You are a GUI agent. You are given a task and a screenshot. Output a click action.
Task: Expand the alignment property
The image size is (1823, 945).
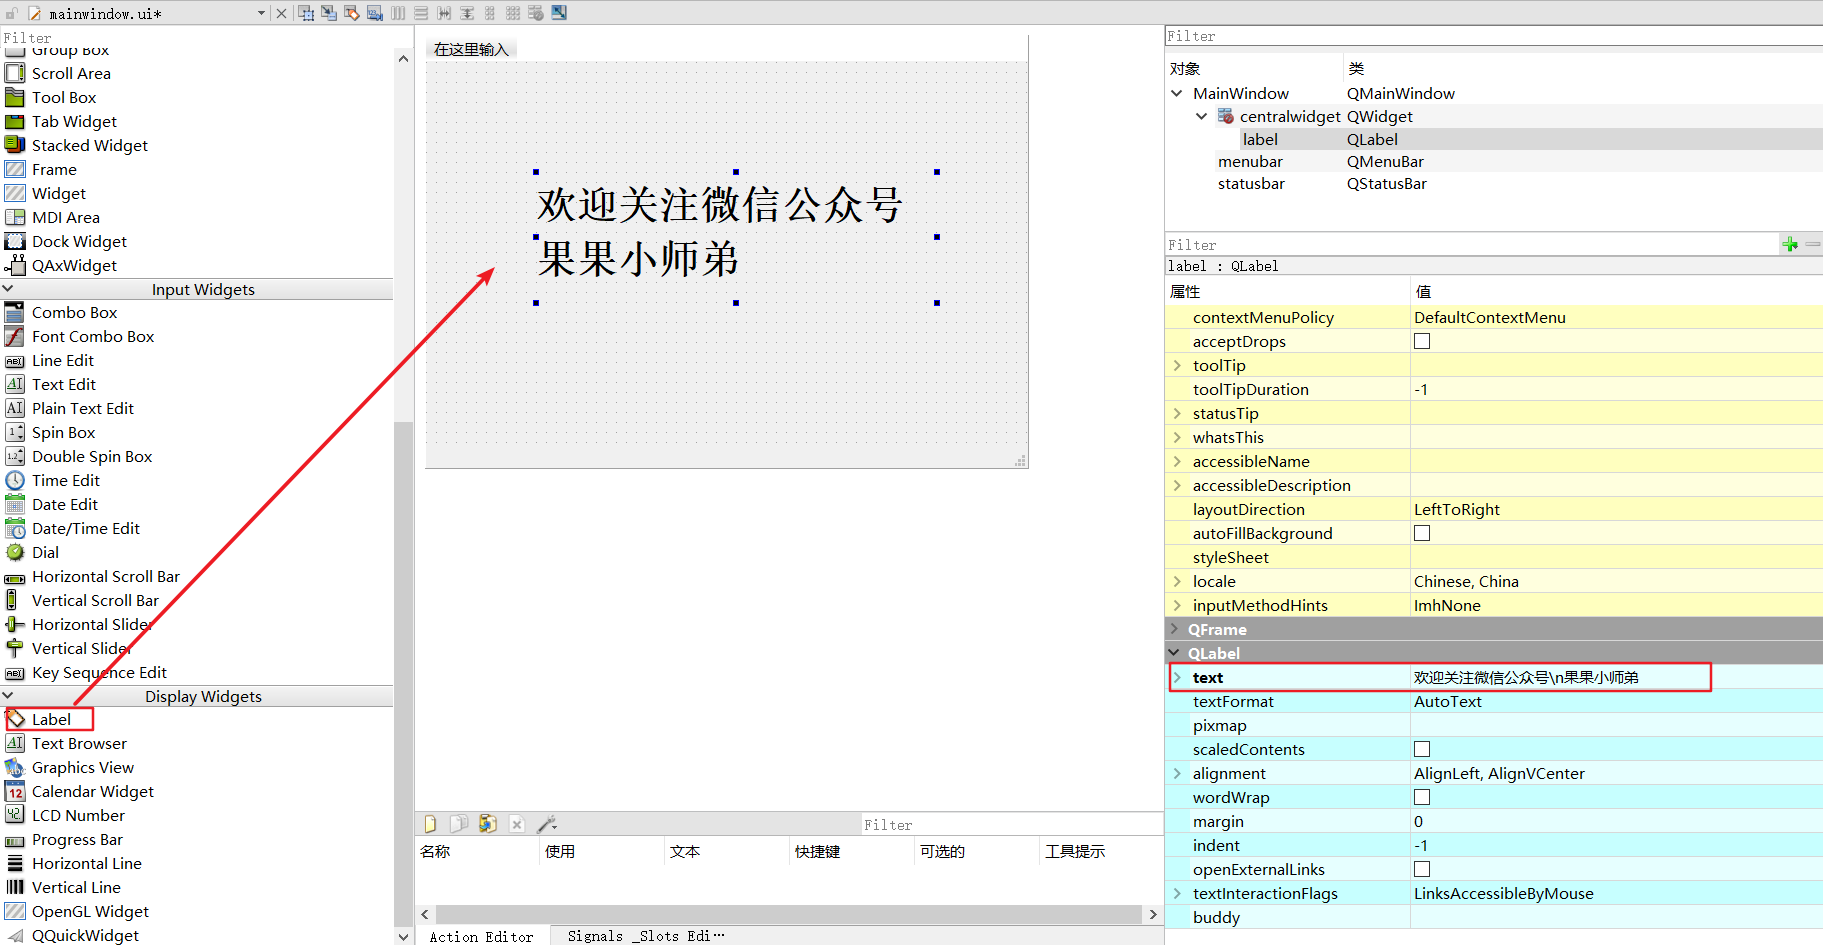click(1177, 773)
